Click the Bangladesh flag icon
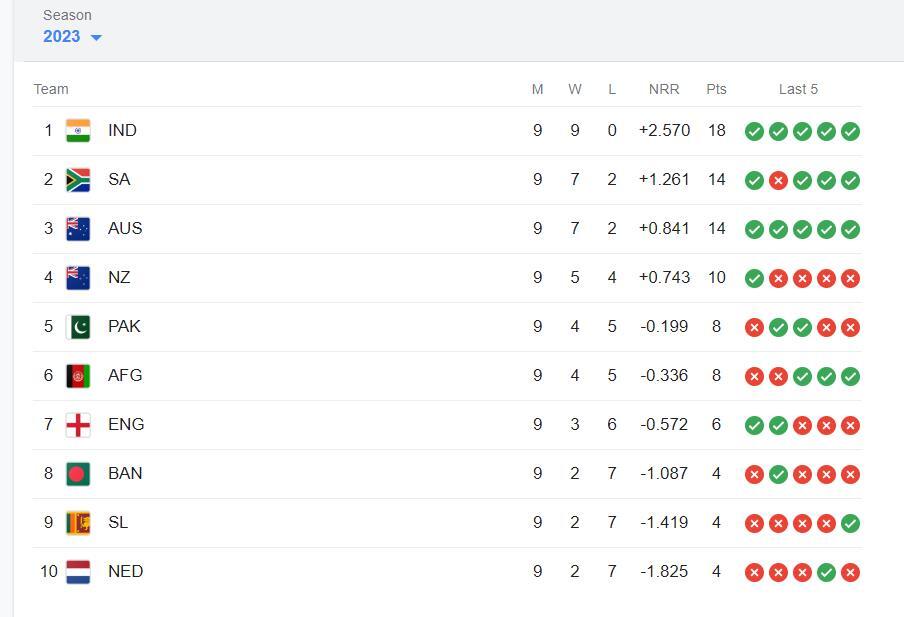This screenshot has width=904, height=617. 78,474
